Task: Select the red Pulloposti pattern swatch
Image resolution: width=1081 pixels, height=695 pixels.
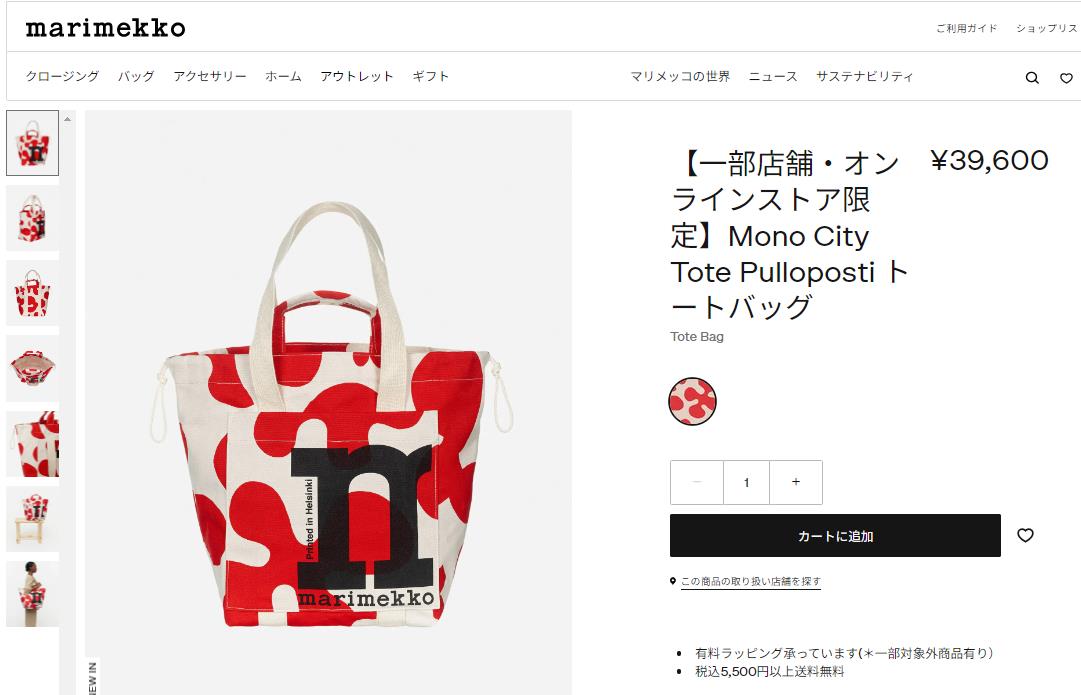Action: 692,401
